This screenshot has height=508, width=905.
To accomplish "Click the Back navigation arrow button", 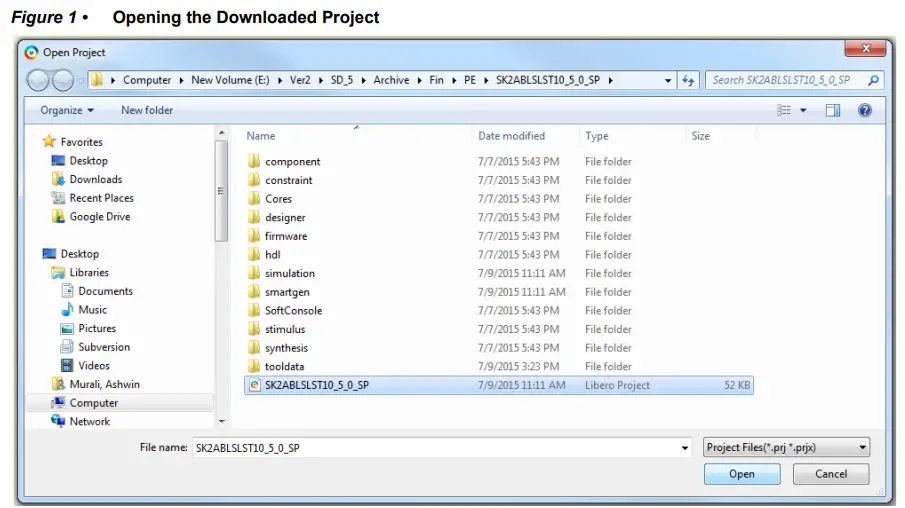I will [x=38, y=80].
